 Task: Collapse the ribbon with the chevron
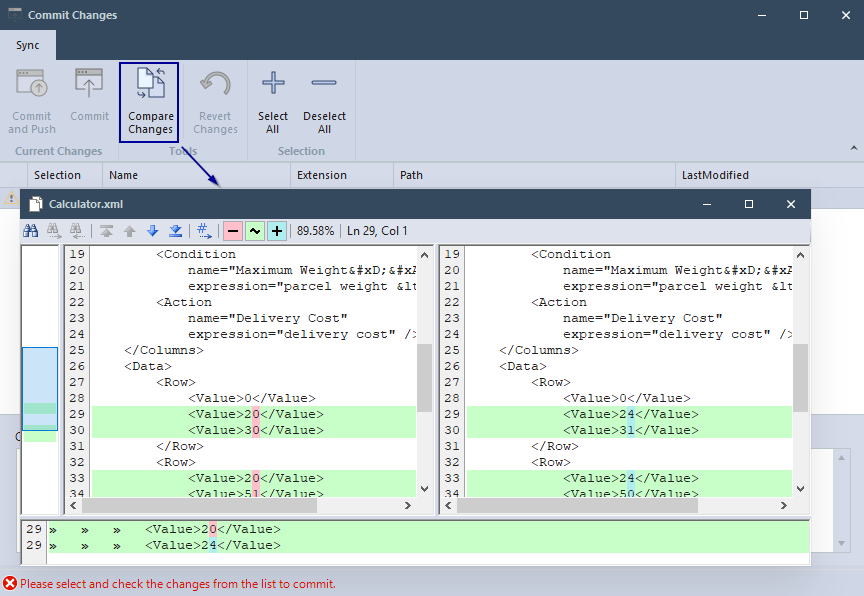[854, 148]
